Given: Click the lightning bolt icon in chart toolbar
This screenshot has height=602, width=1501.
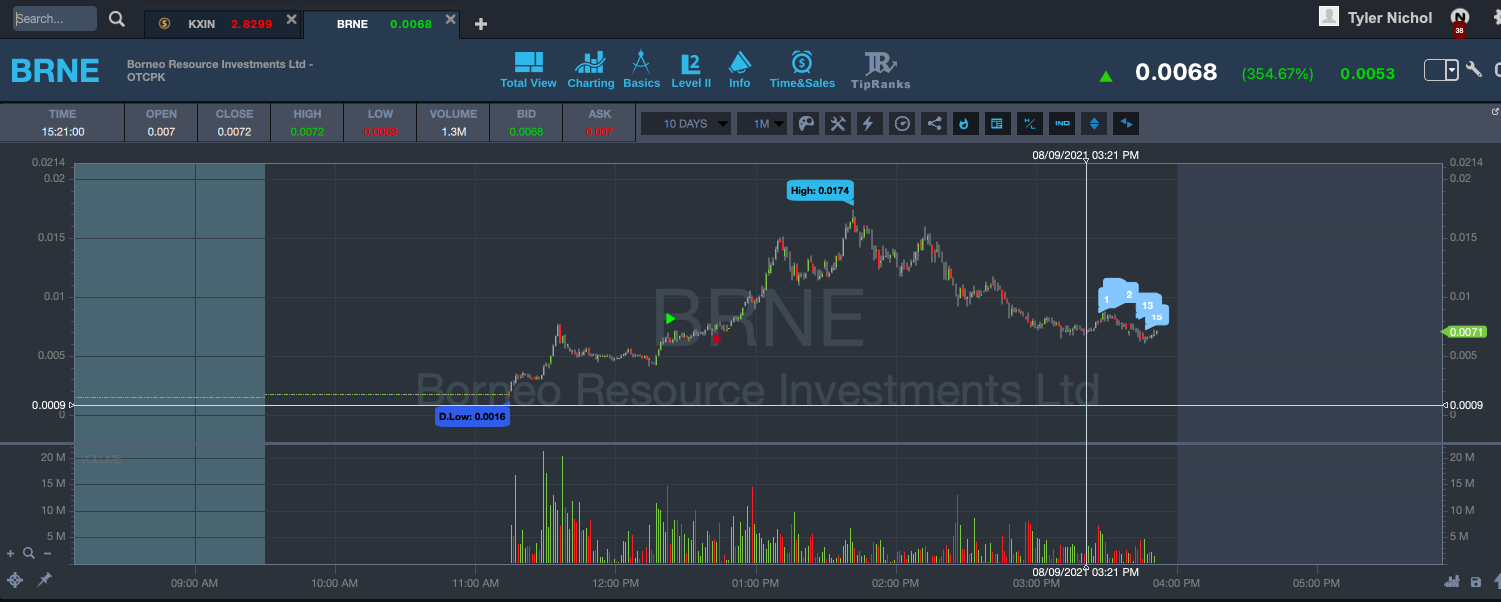Looking at the screenshot, I should (x=868, y=124).
